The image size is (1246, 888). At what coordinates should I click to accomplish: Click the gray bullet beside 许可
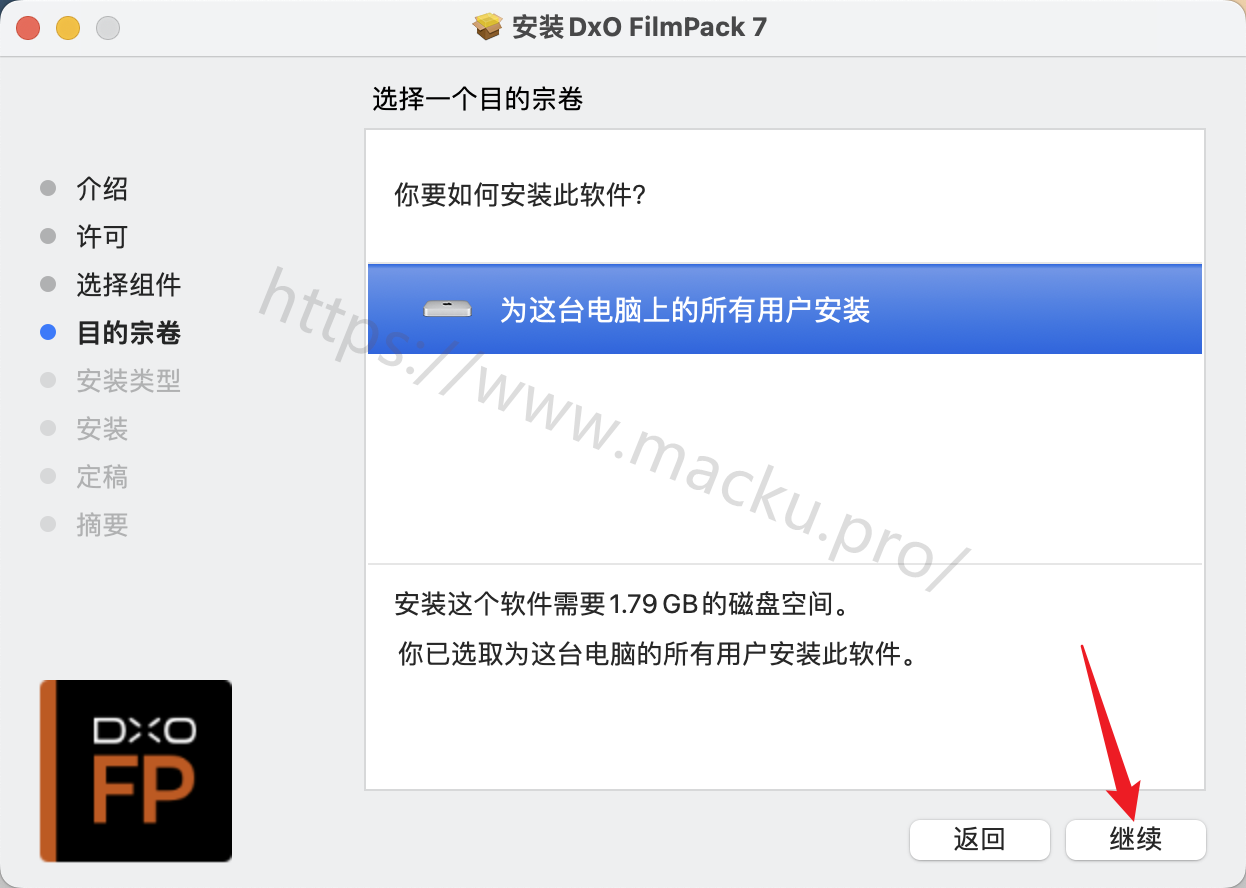(48, 237)
